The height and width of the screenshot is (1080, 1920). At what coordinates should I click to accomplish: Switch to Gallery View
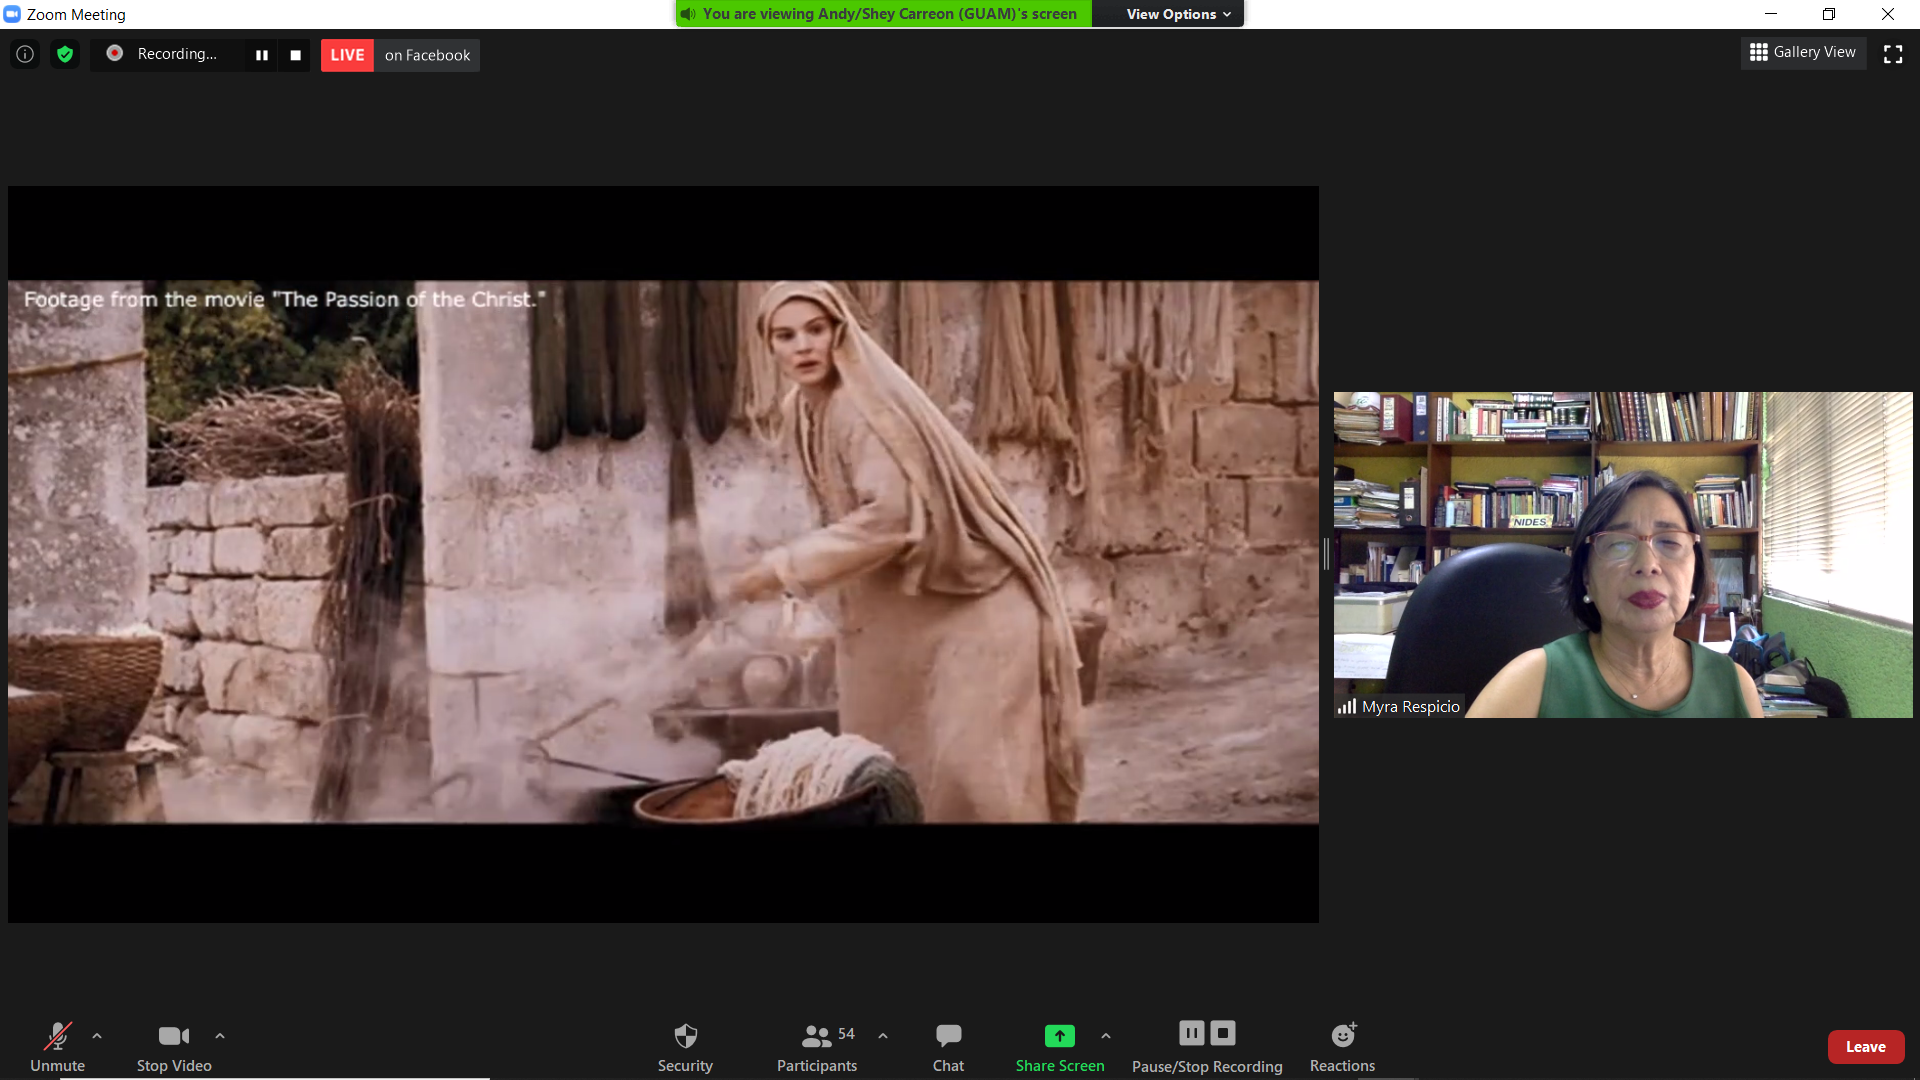(x=1803, y=52)
